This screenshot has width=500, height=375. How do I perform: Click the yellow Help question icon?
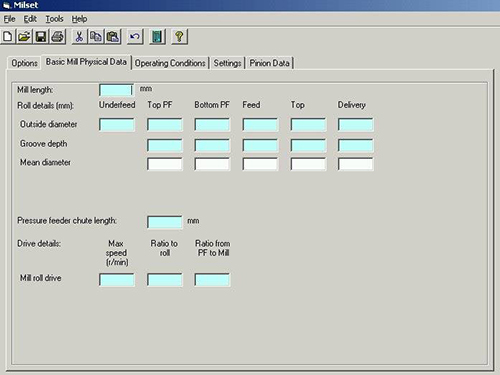[179, 36]
